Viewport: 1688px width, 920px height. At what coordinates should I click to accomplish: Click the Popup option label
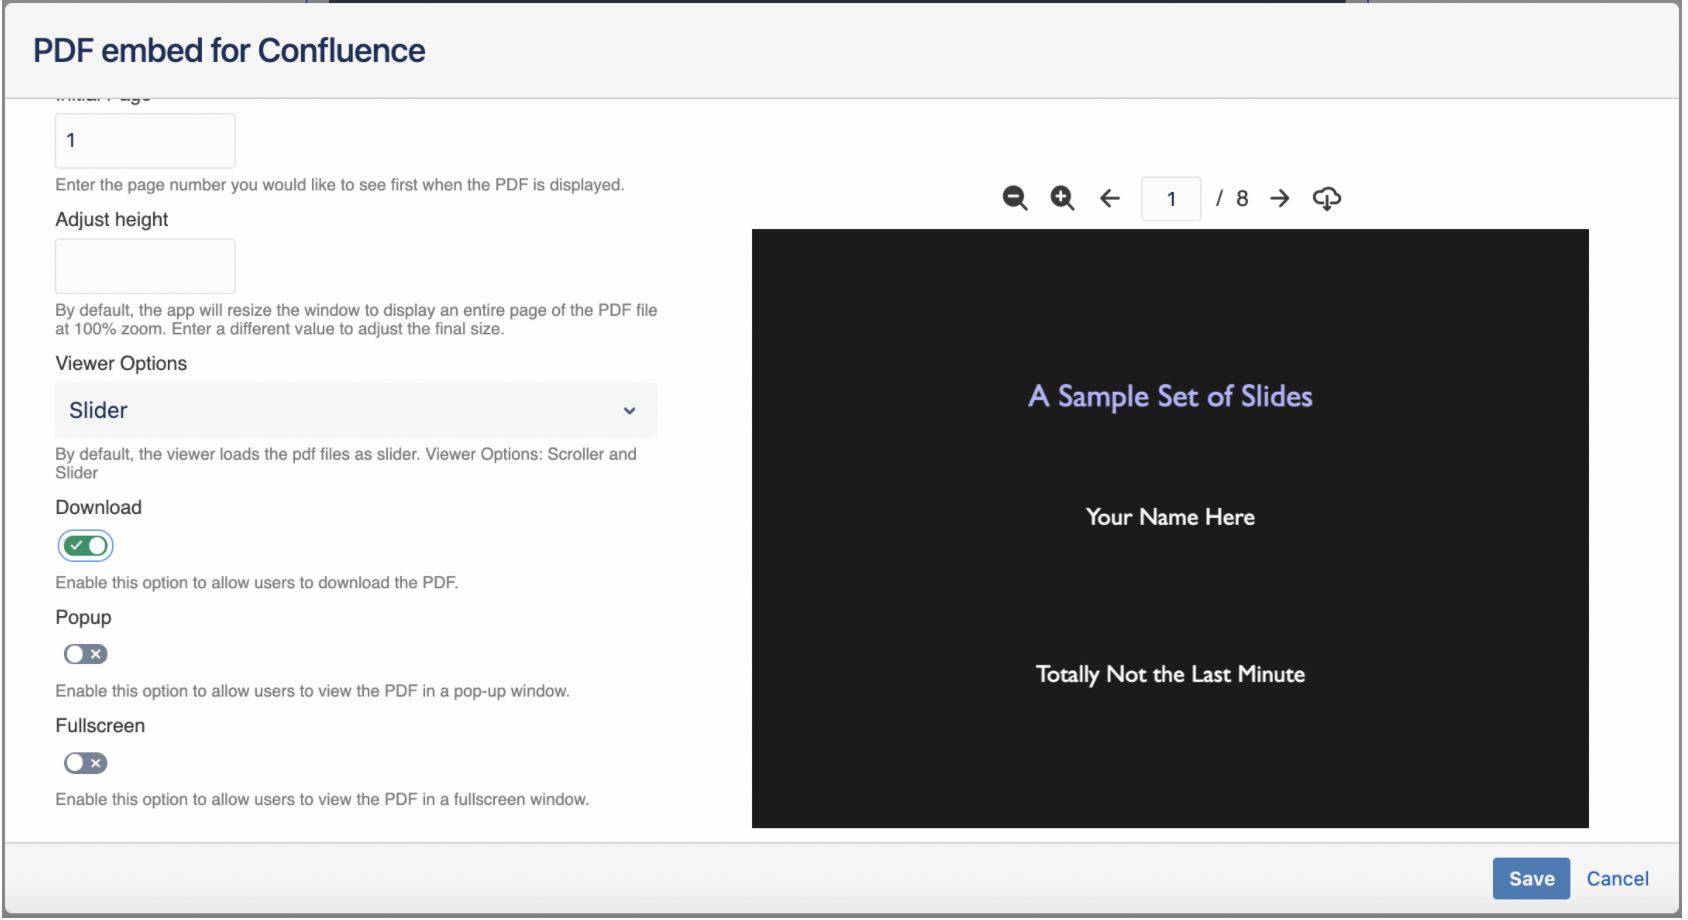pos(83,617)
